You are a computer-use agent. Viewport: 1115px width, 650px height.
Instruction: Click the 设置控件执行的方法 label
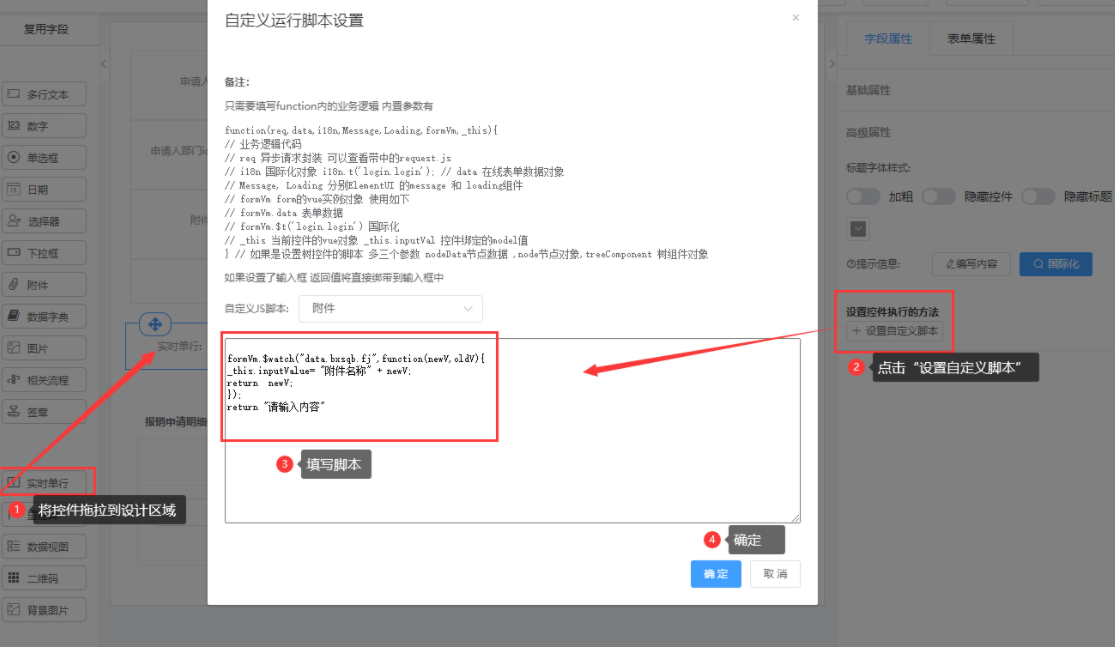(x=892, y=311)
